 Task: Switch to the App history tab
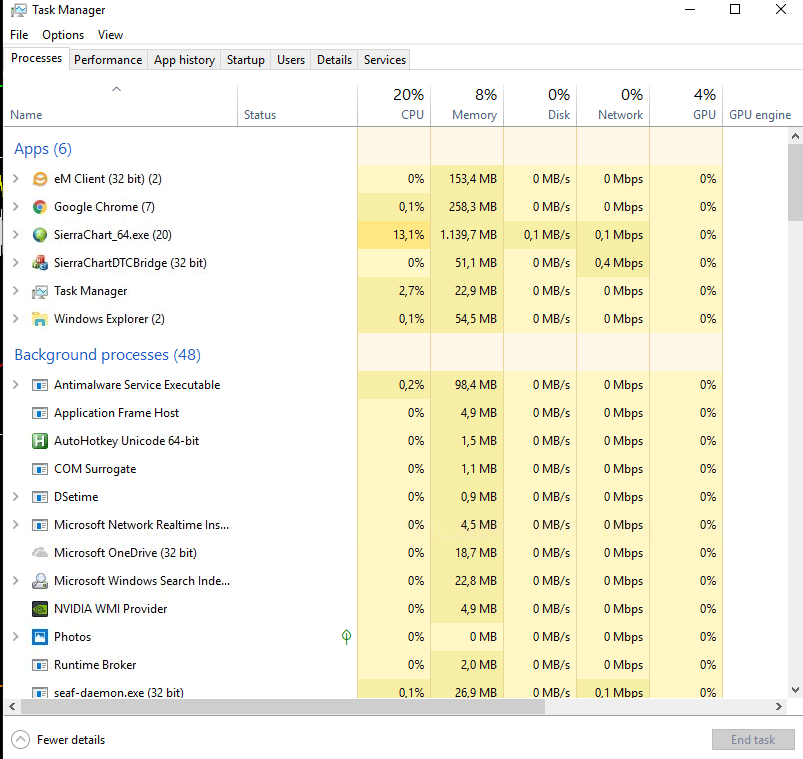184,60
